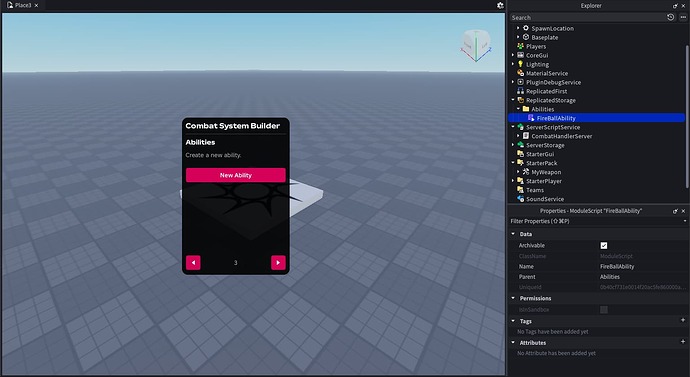The height and width of the screenshot is (377, 690).
Task: Click the PluginDebugService icon
Action: (521, 82)
